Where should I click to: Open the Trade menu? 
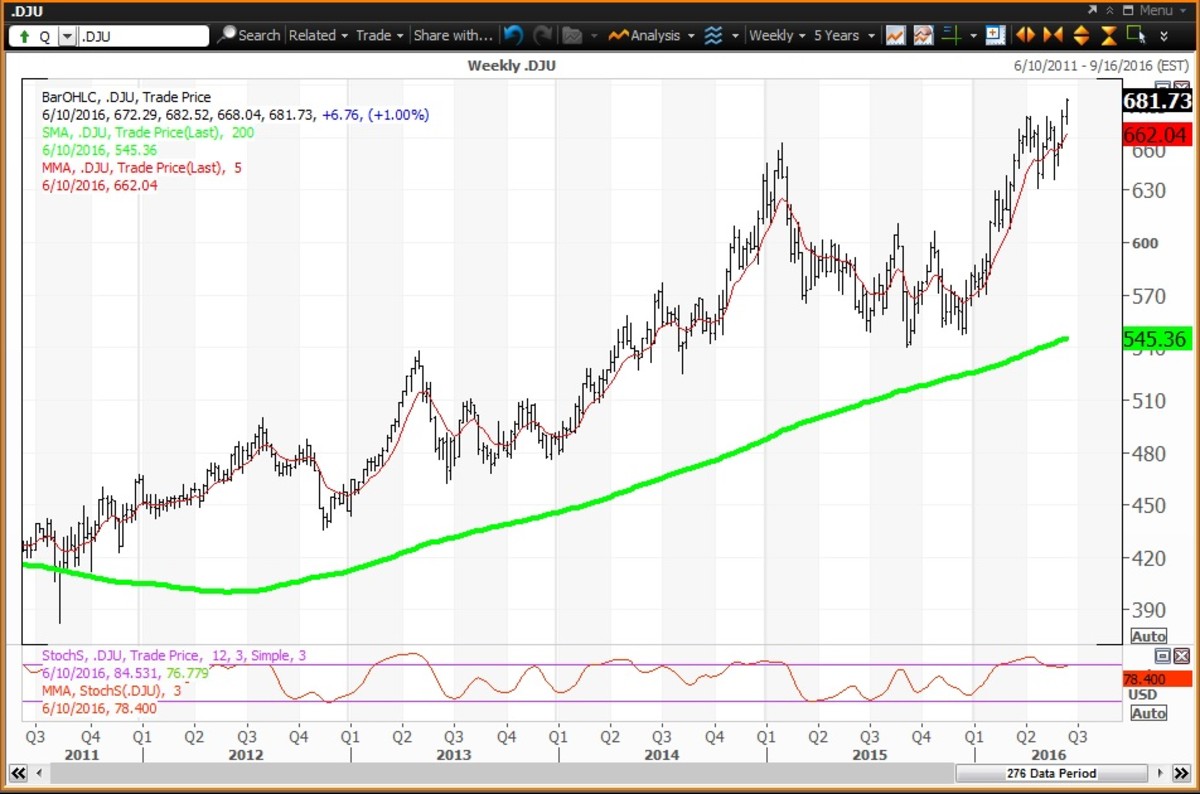[x=379, y=35]
